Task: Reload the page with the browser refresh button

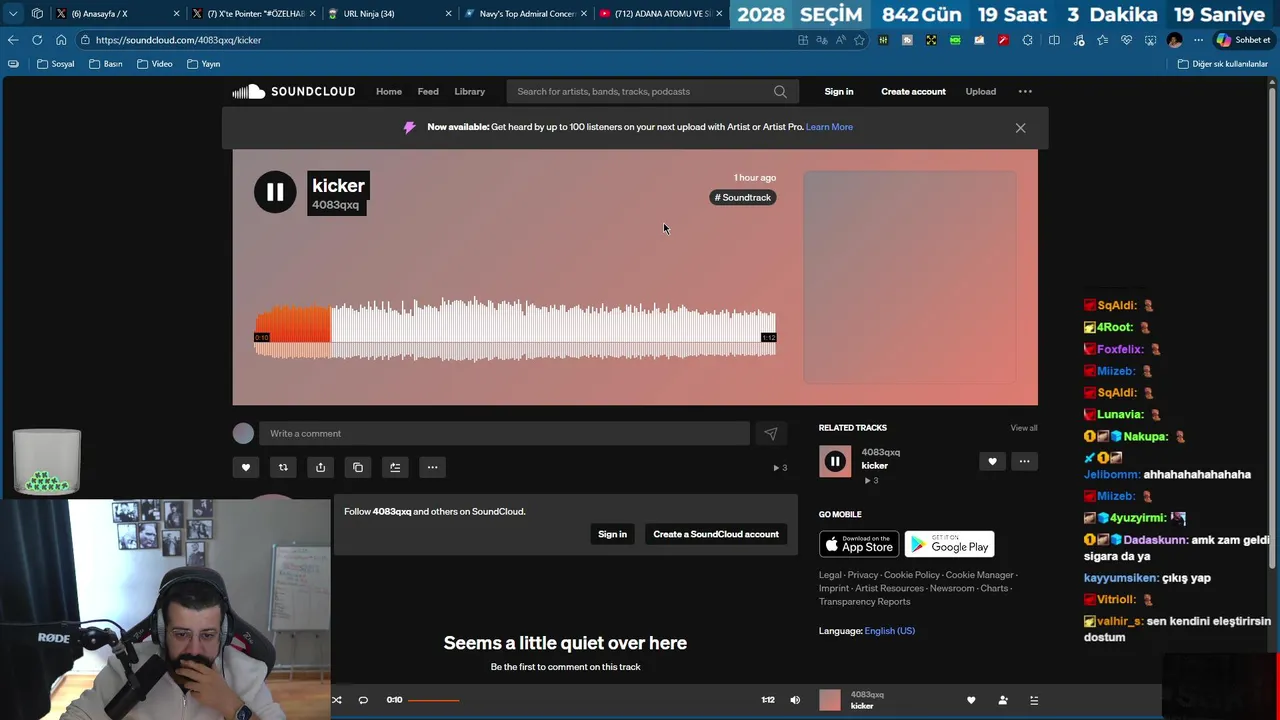Action: 37,40
